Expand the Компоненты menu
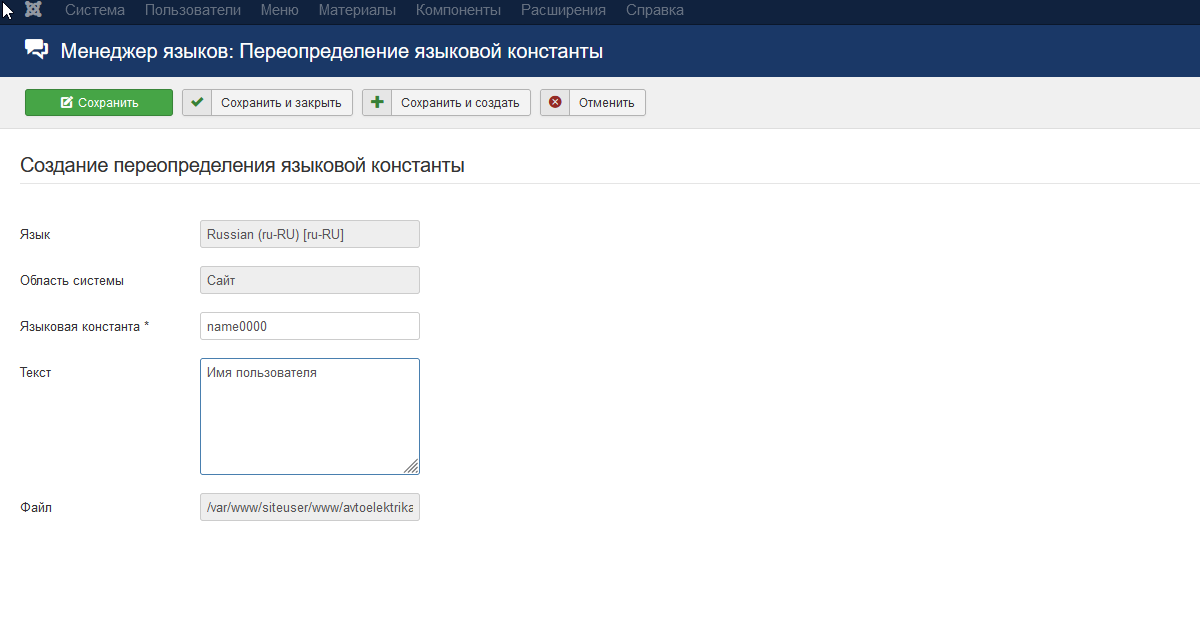The image size is (1200, 639). tap(458, 10)
